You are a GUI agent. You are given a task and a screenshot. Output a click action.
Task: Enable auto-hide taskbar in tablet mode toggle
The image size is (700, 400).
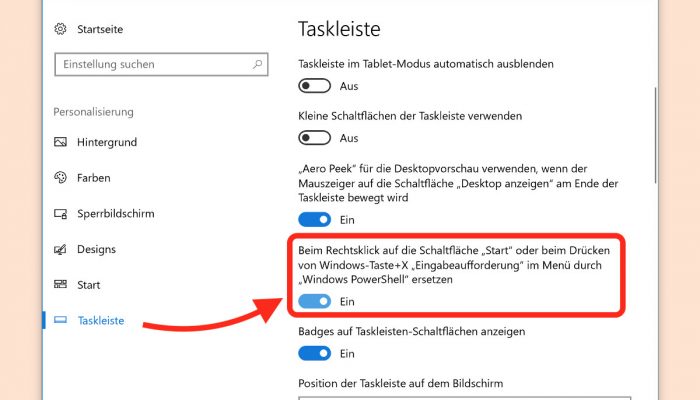click(315, 86)
